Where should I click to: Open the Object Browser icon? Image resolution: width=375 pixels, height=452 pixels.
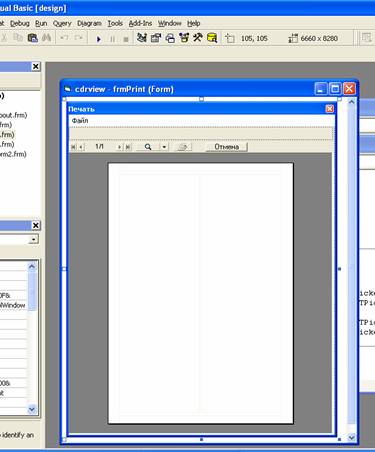184,38
